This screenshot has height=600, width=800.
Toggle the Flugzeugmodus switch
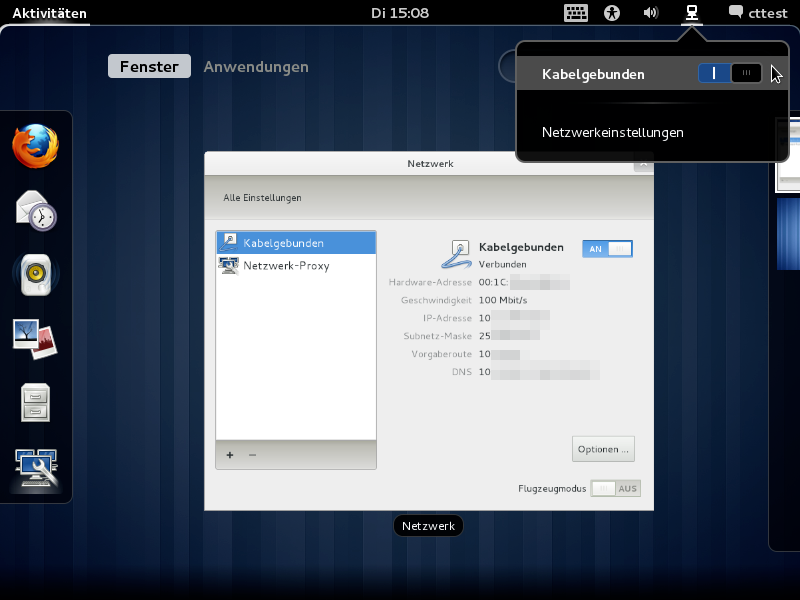pos(615,488)
